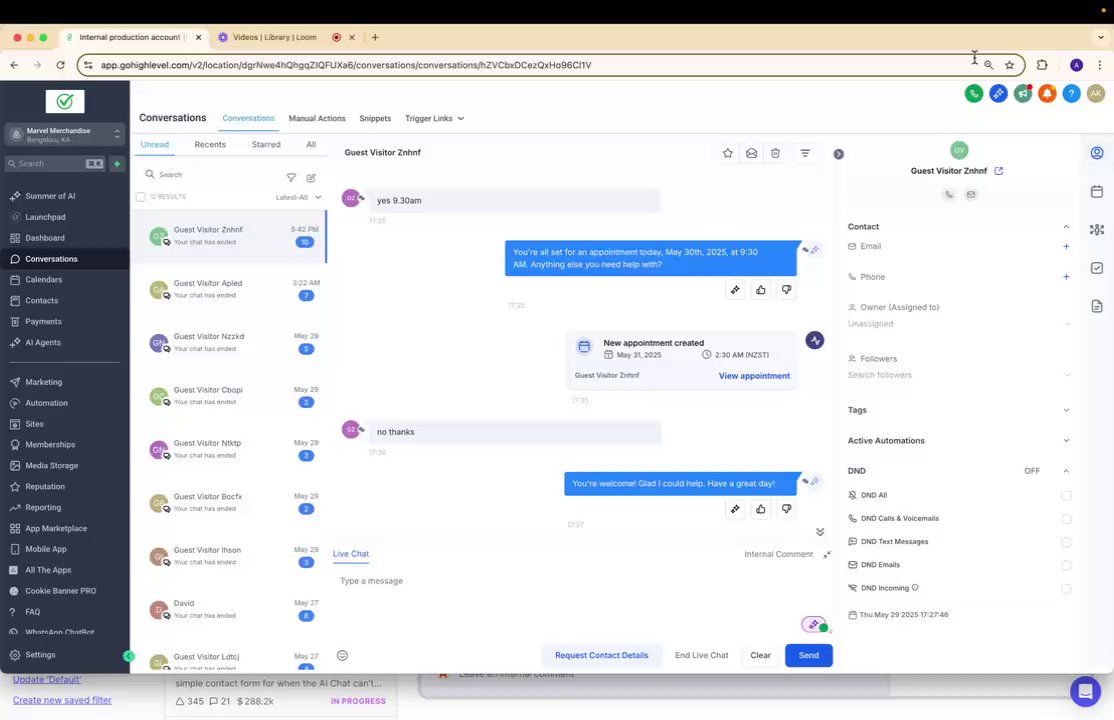Collapse contact panel with arrow button

tap(838, 154)
